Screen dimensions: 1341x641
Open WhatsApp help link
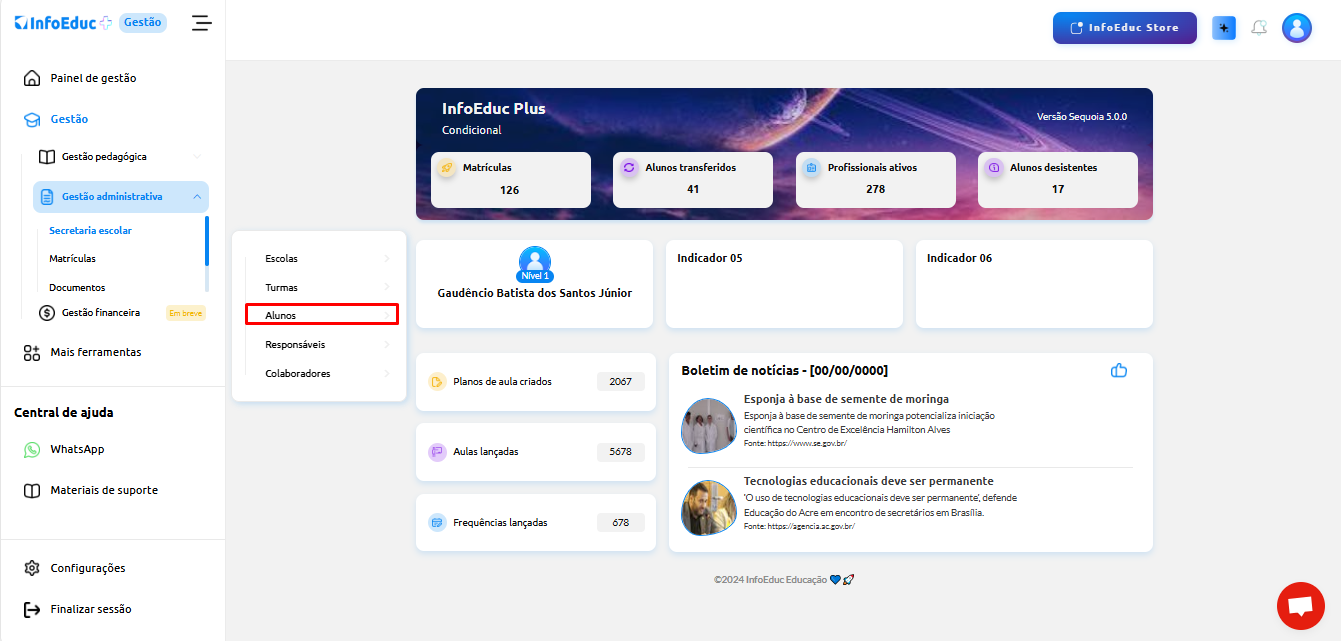point(77,450)
